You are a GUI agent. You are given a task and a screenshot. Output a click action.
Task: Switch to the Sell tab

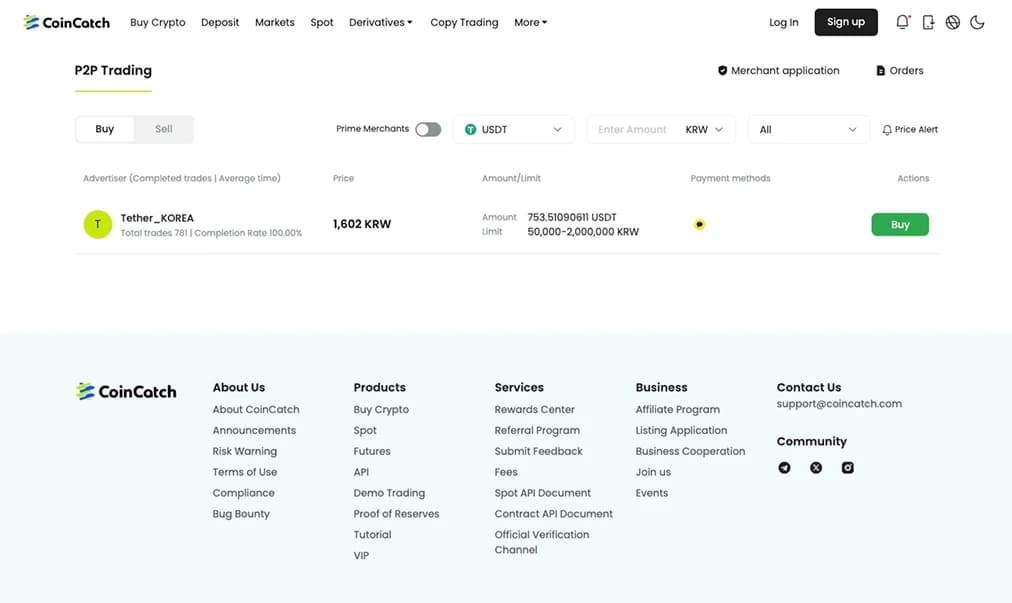pos(163,129)
